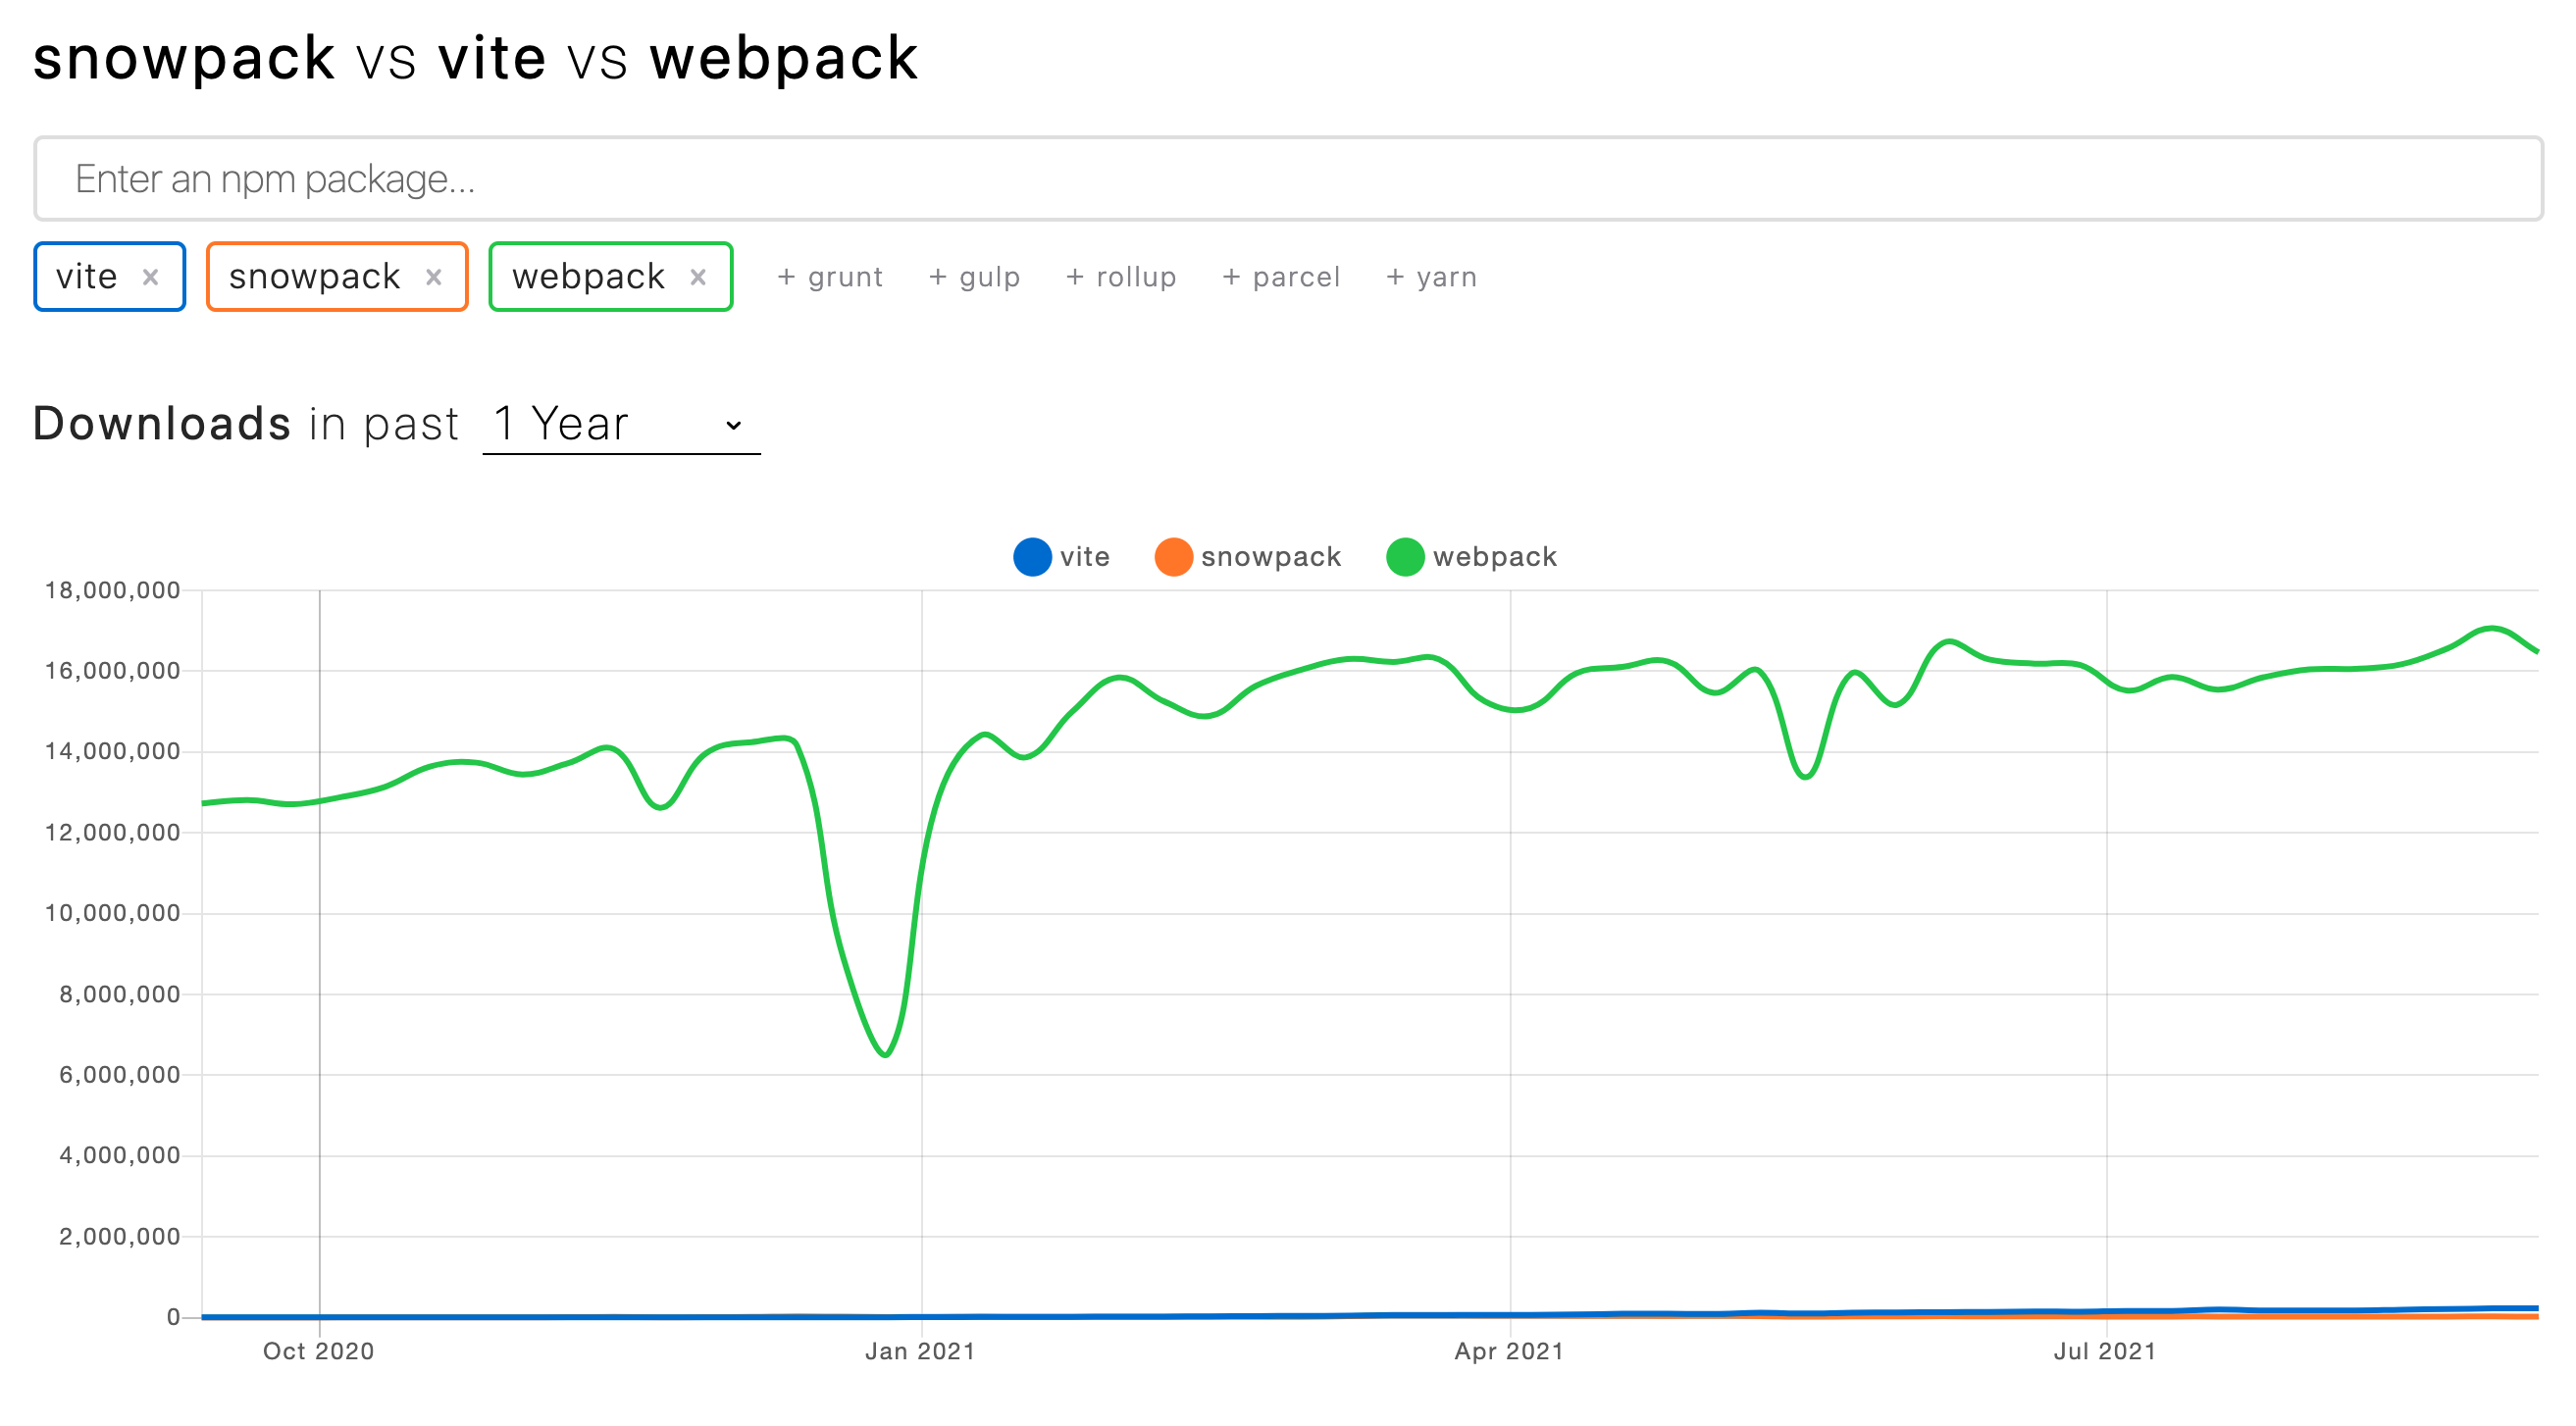Add rollup to the comparison
Screen dimensions: 2576x1426
coord(1121,277)
